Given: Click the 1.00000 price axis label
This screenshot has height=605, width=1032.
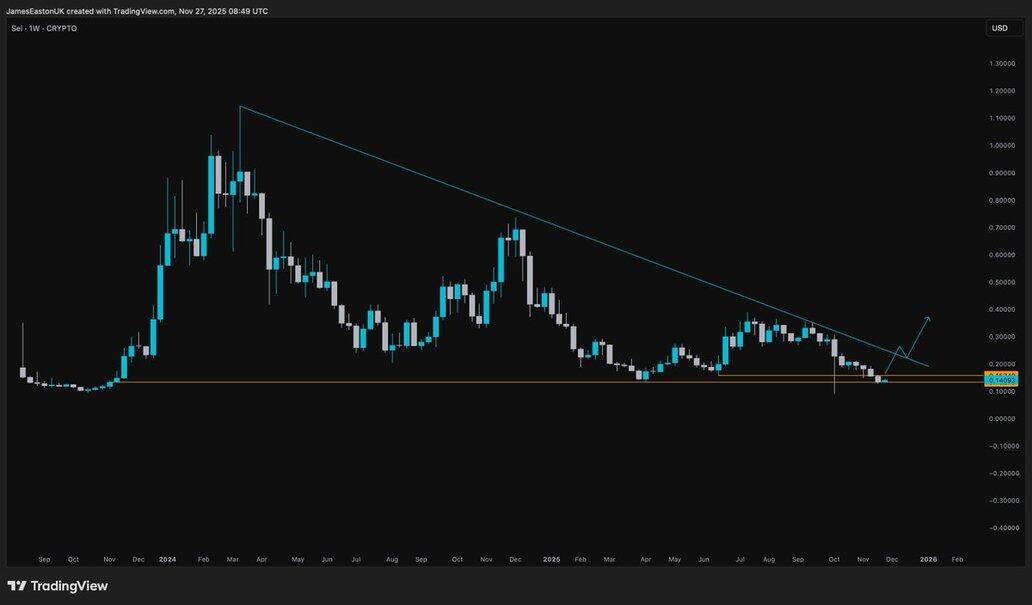Looking at the screenshot, I should (1001, 145).
